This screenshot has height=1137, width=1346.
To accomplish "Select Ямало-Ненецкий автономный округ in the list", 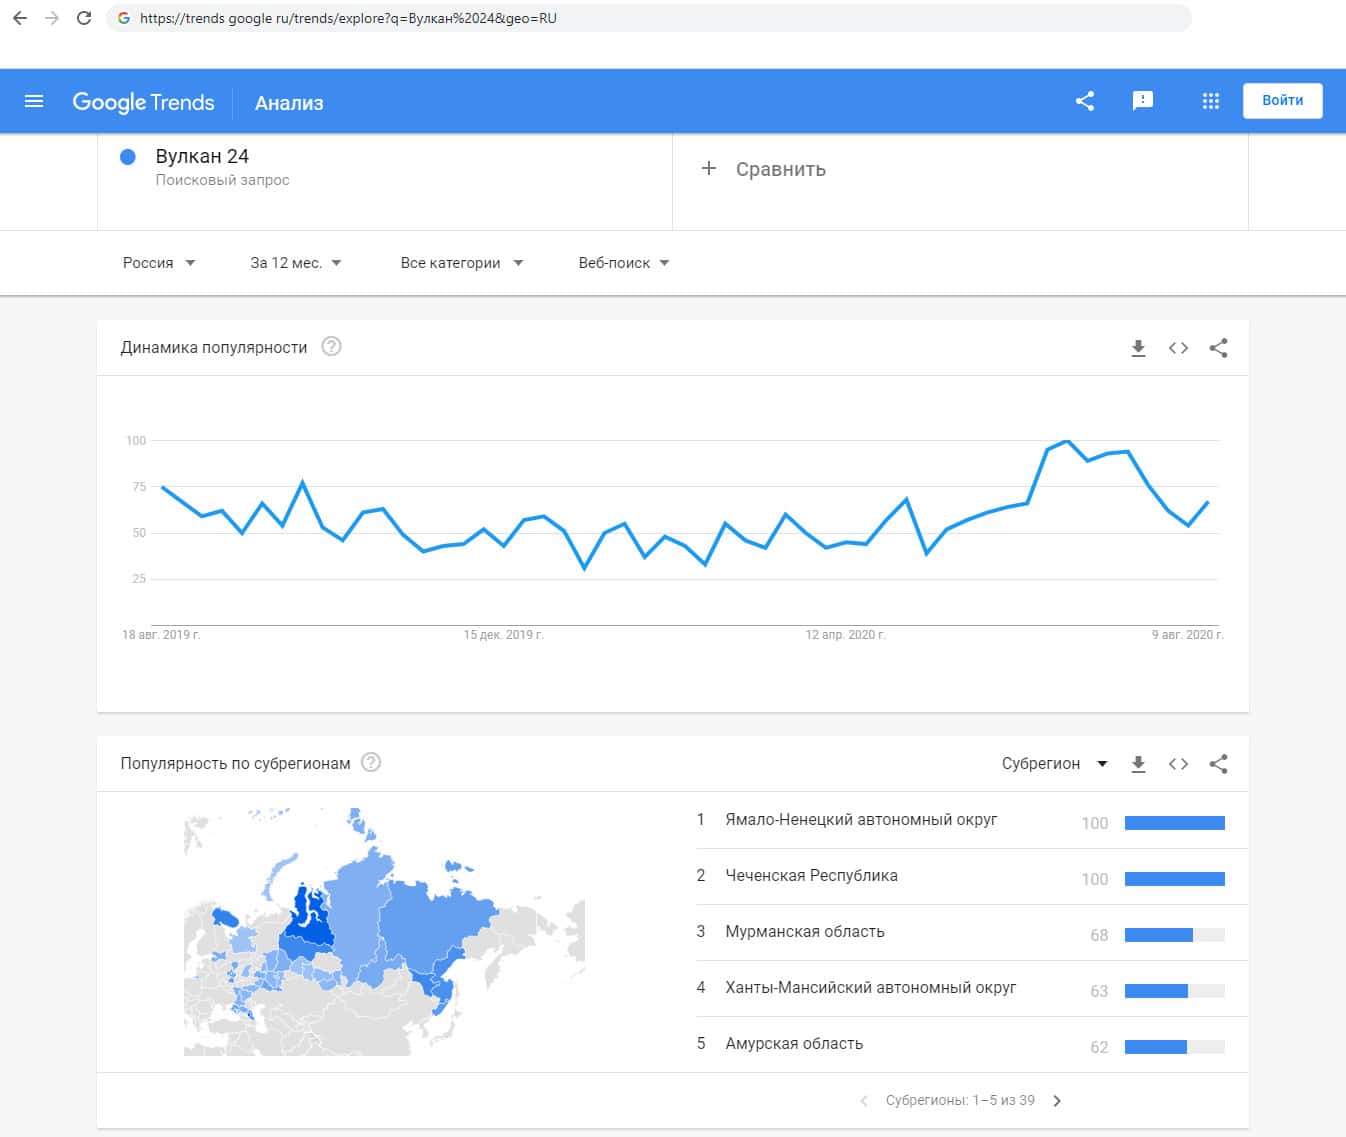I will (861, 820).
